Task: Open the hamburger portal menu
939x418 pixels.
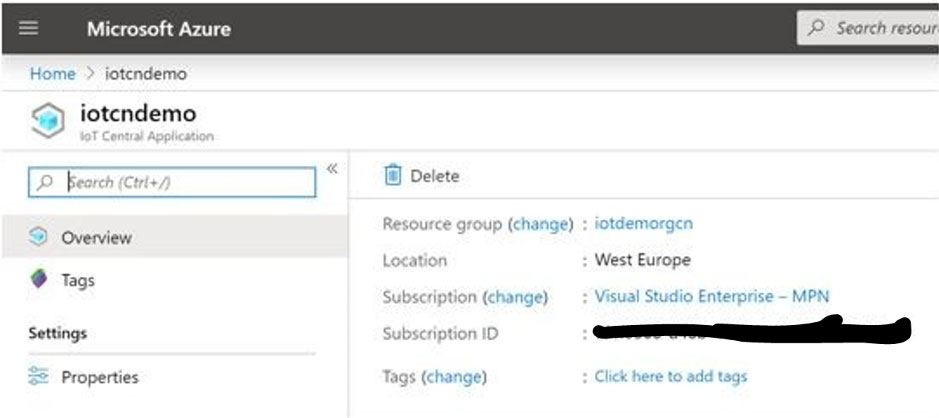Action: 29,28
